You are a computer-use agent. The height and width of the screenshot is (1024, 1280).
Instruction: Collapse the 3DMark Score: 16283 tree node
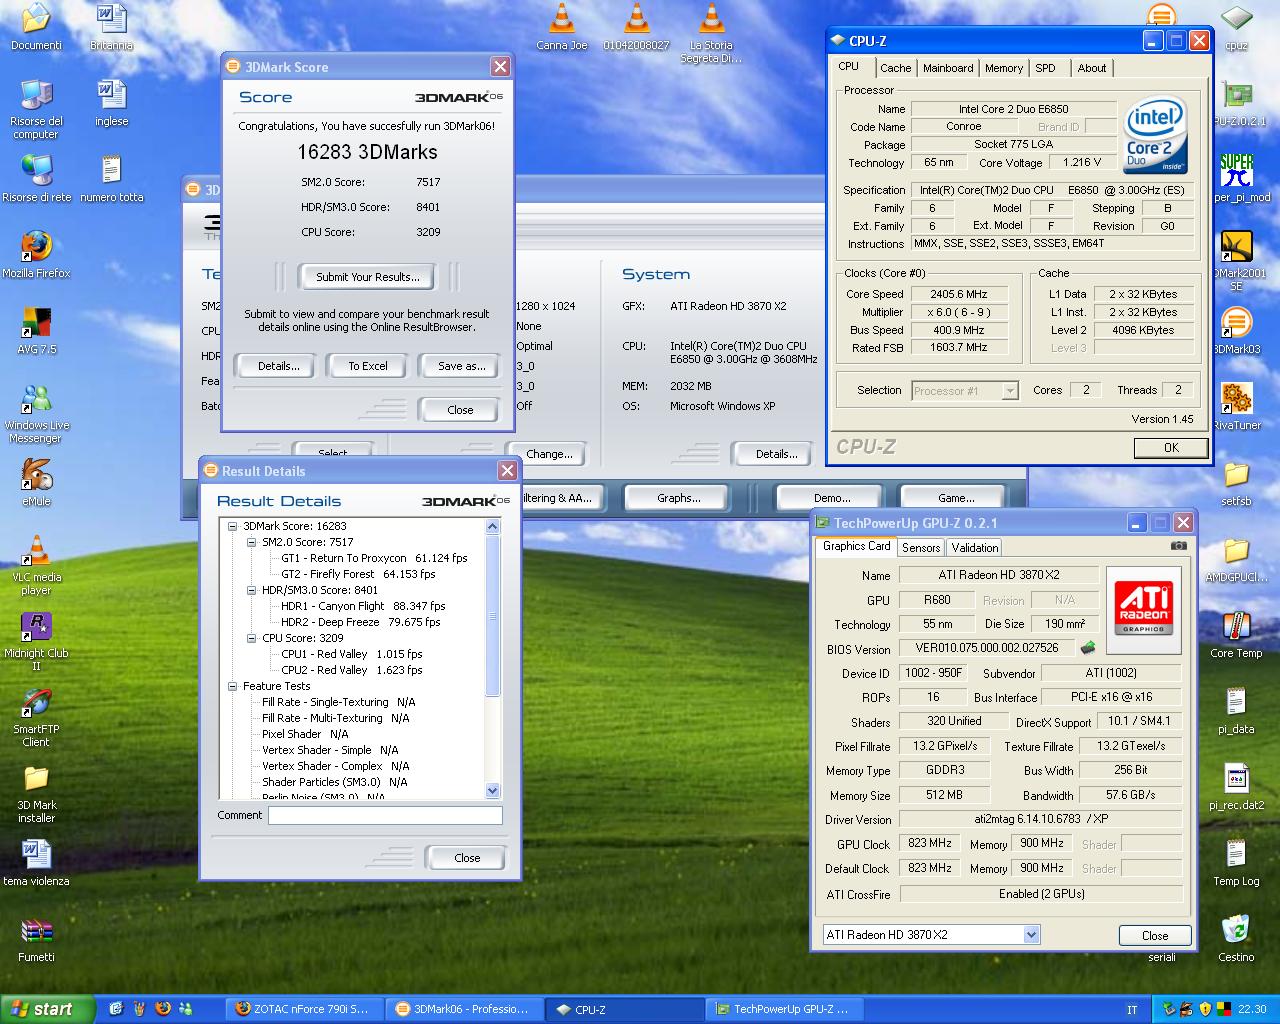pos(232,526)
